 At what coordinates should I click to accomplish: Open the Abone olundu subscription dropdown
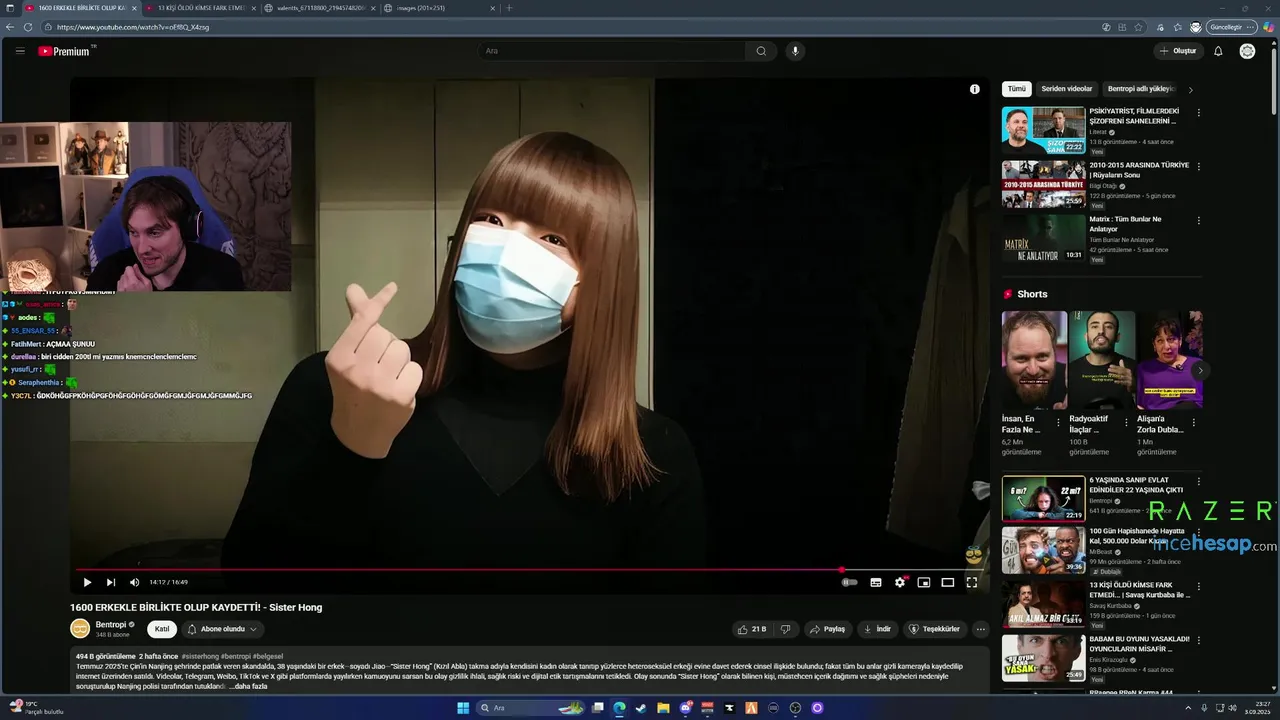pyautogui.click(x=224, y=629)
